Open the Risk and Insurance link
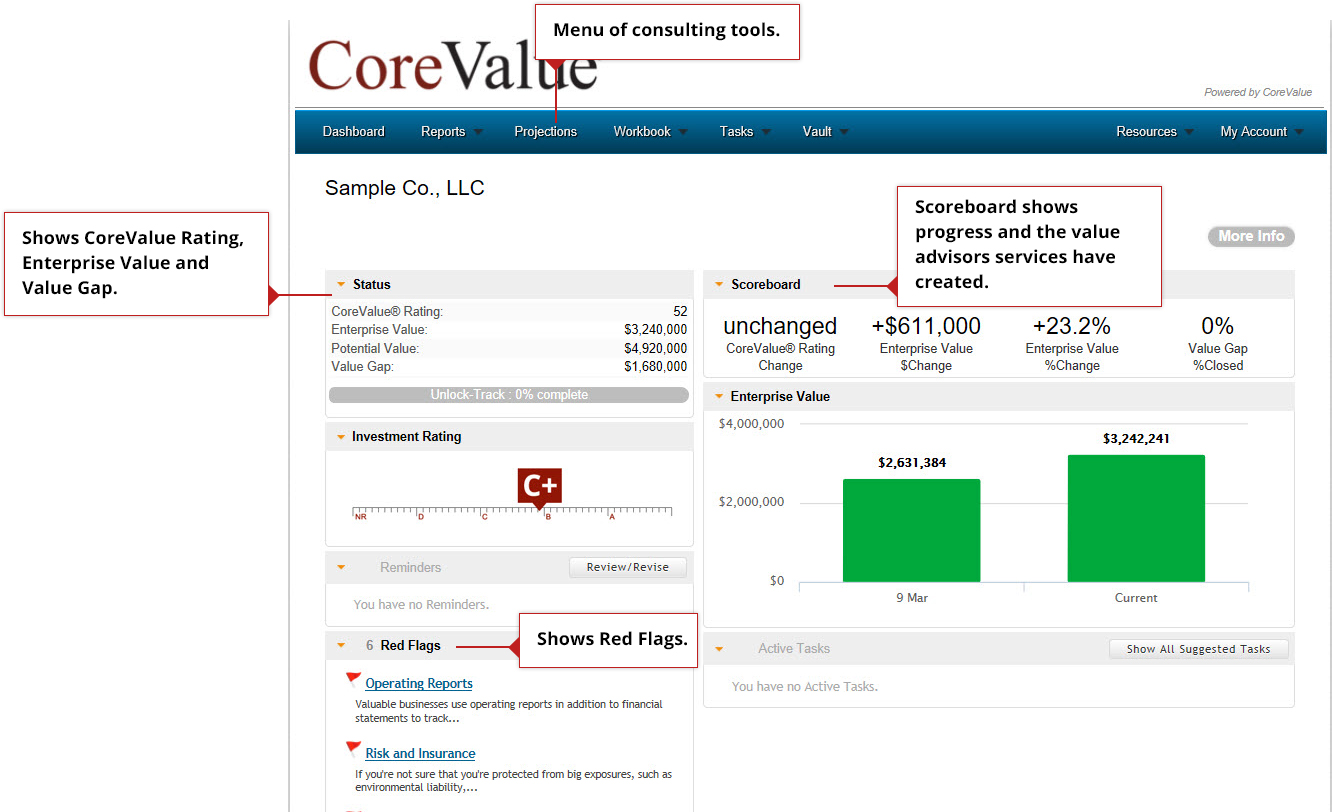 [x=420, y=754]
